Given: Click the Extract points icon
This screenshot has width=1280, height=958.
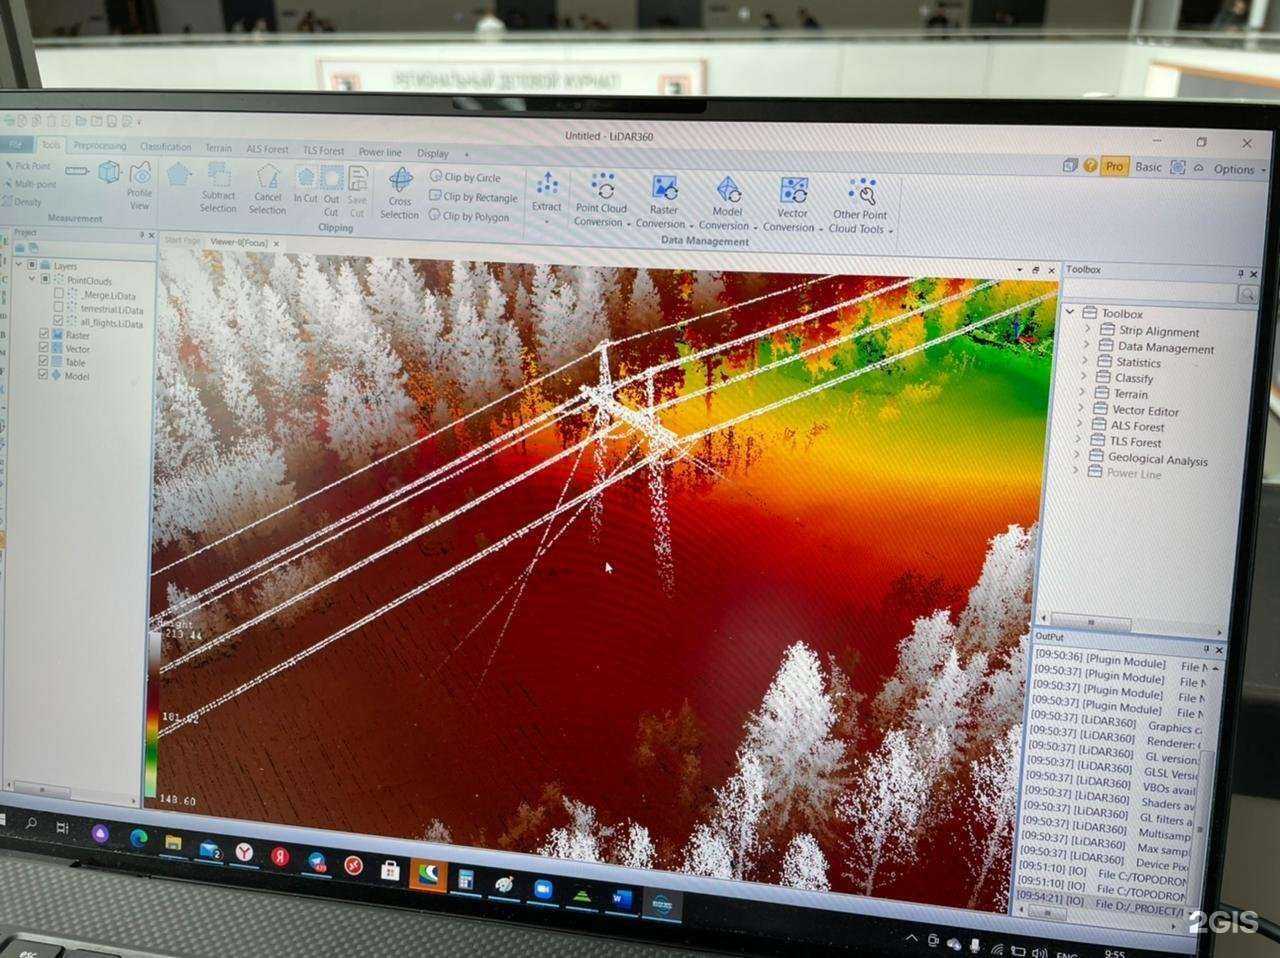Looking at the screenshot, I should tap(547, 191).
